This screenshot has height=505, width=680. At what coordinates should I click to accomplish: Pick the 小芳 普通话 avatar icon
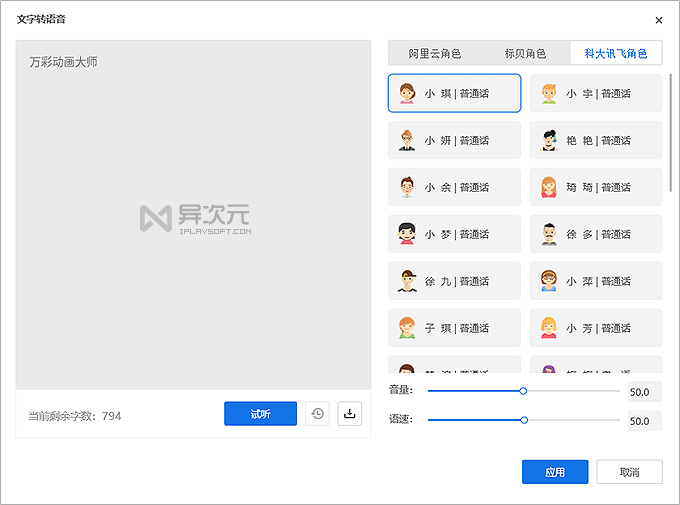tap(549, 328)
